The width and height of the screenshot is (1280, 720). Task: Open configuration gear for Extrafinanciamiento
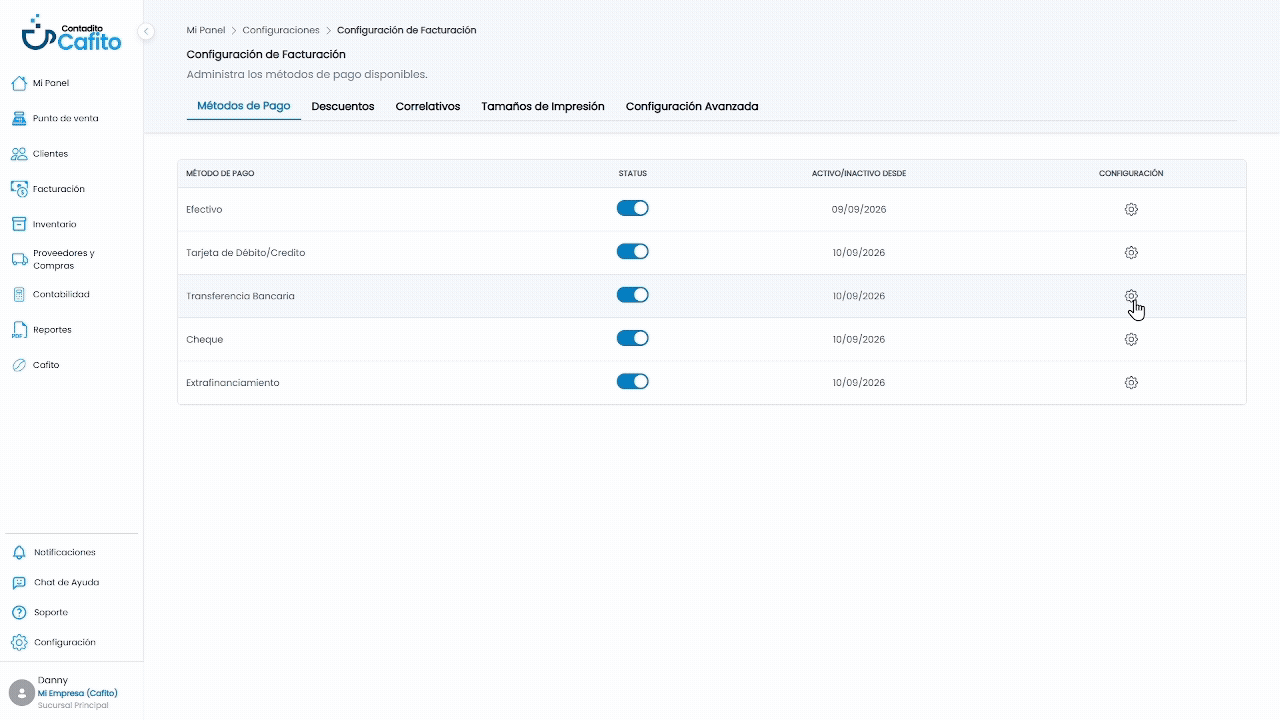[x=1131, y=382]
